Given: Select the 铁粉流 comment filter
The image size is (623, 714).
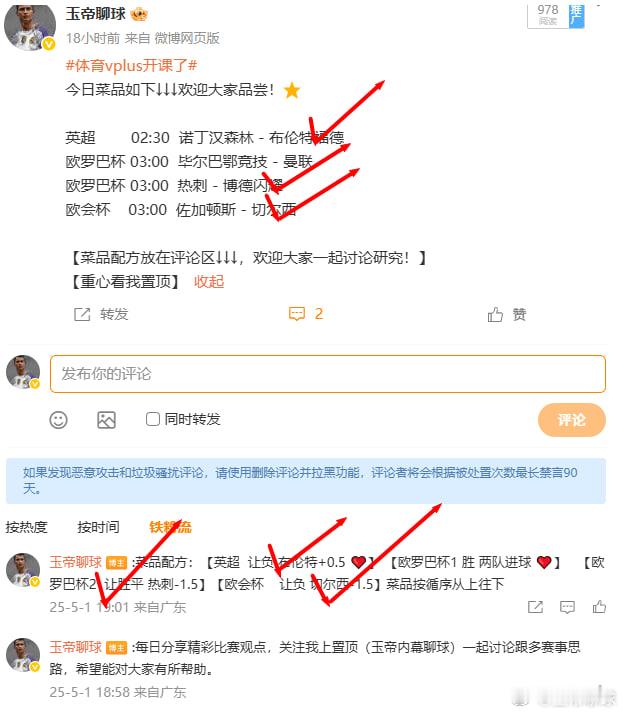Looking at the screenshot, I should pyautogui.click(x=170, y=527).
